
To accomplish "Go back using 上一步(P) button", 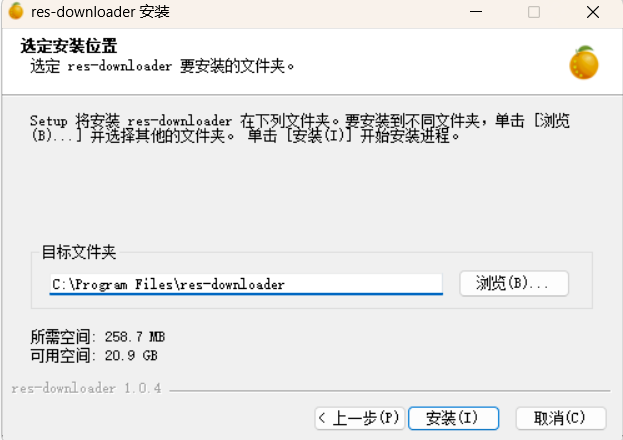I will click(360, 418).
